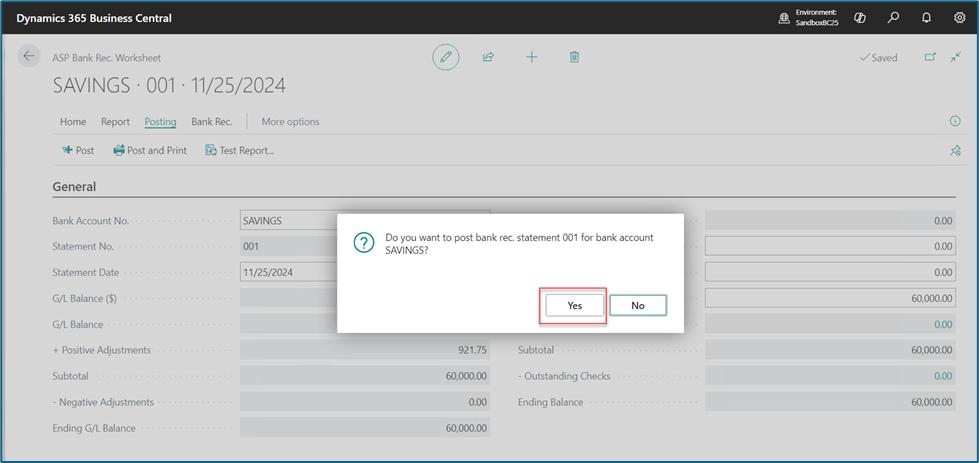
Task: Click the trash delete icon
Action: (x=574, y=57)
